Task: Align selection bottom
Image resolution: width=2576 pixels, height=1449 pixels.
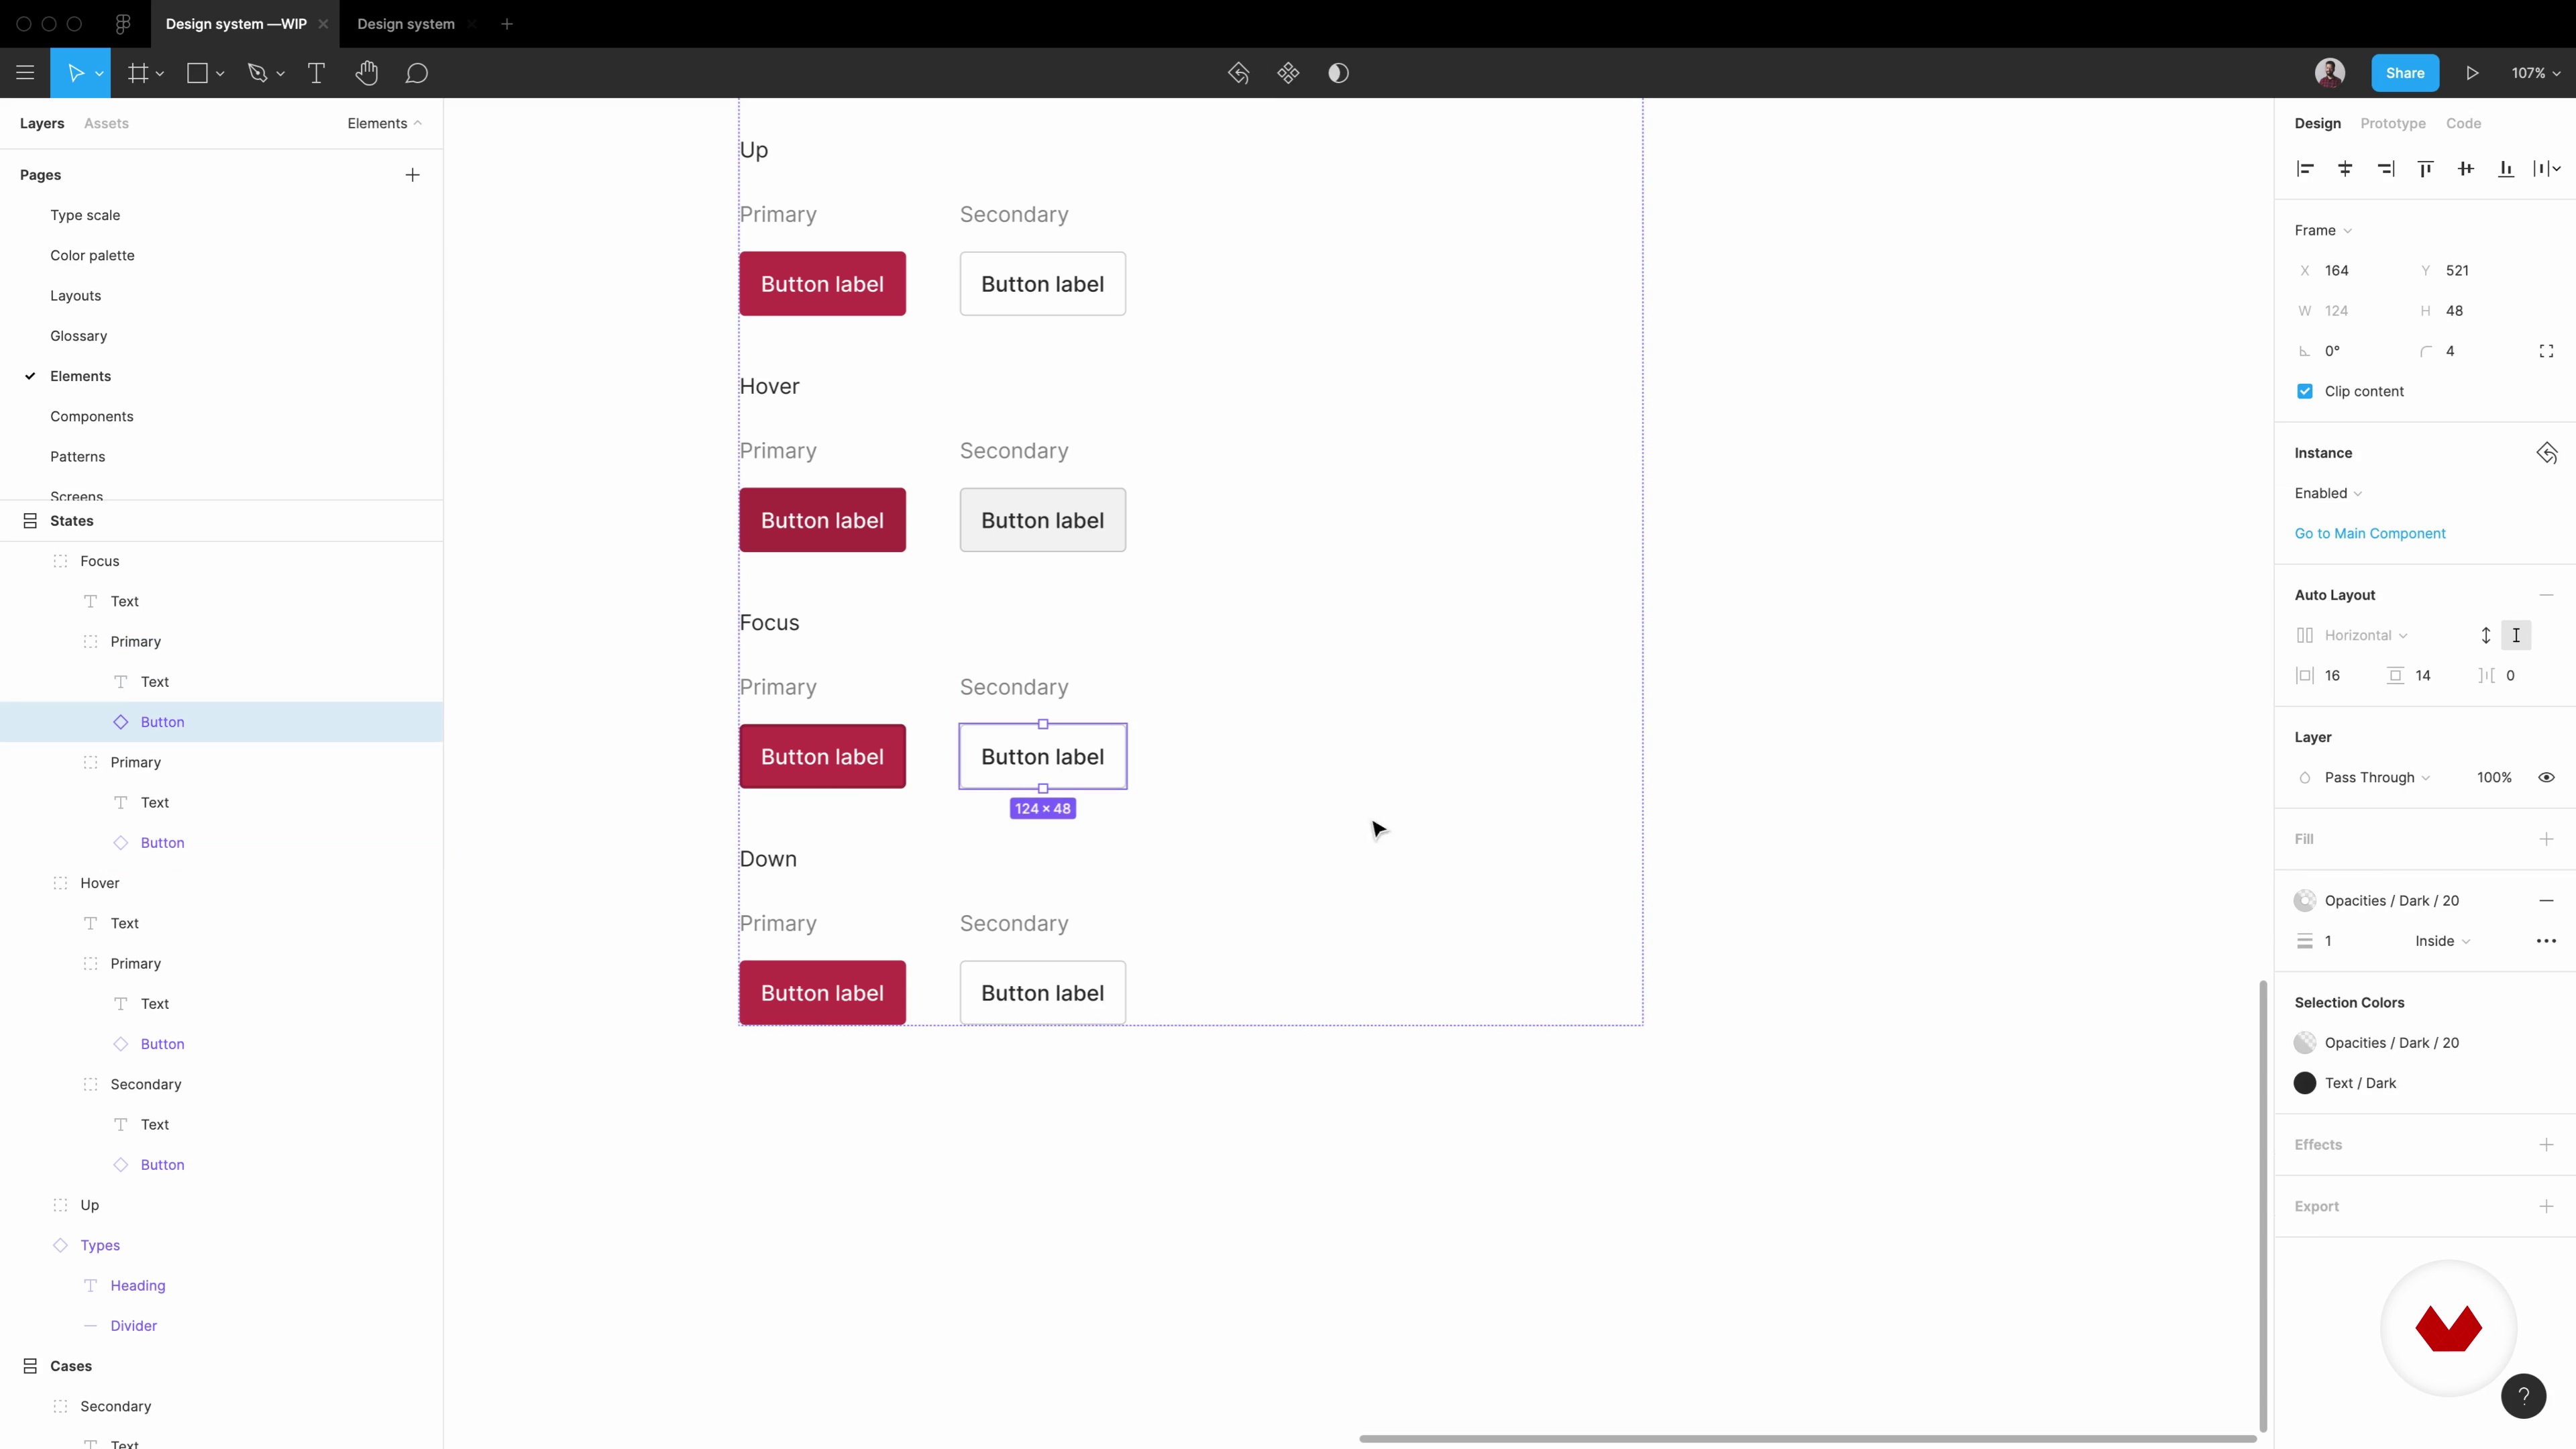Action: 2506,169
